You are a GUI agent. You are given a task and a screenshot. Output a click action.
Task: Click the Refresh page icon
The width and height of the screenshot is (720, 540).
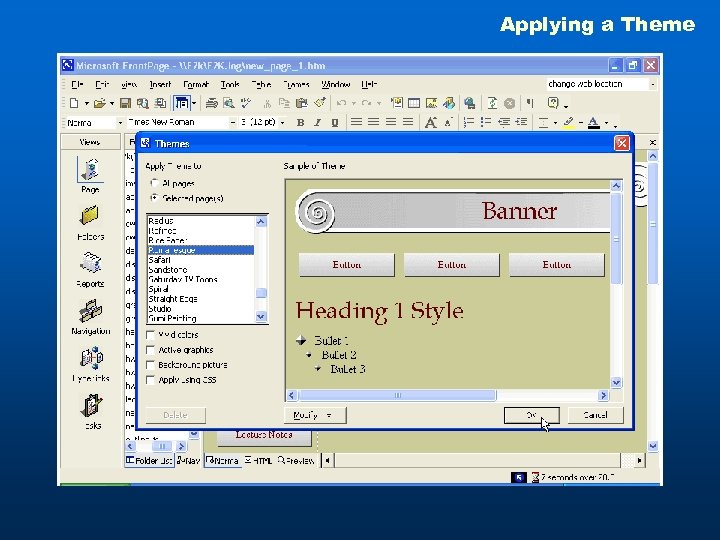tap(492, 103)
